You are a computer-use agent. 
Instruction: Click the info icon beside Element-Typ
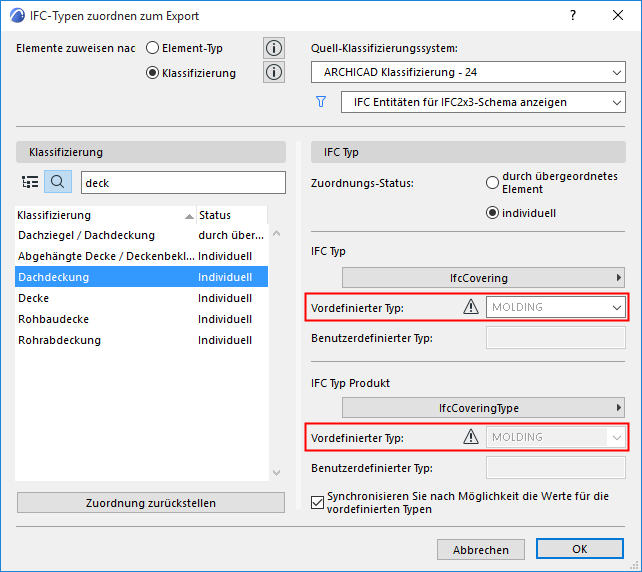pyautogui.click(x=273, y=48)
